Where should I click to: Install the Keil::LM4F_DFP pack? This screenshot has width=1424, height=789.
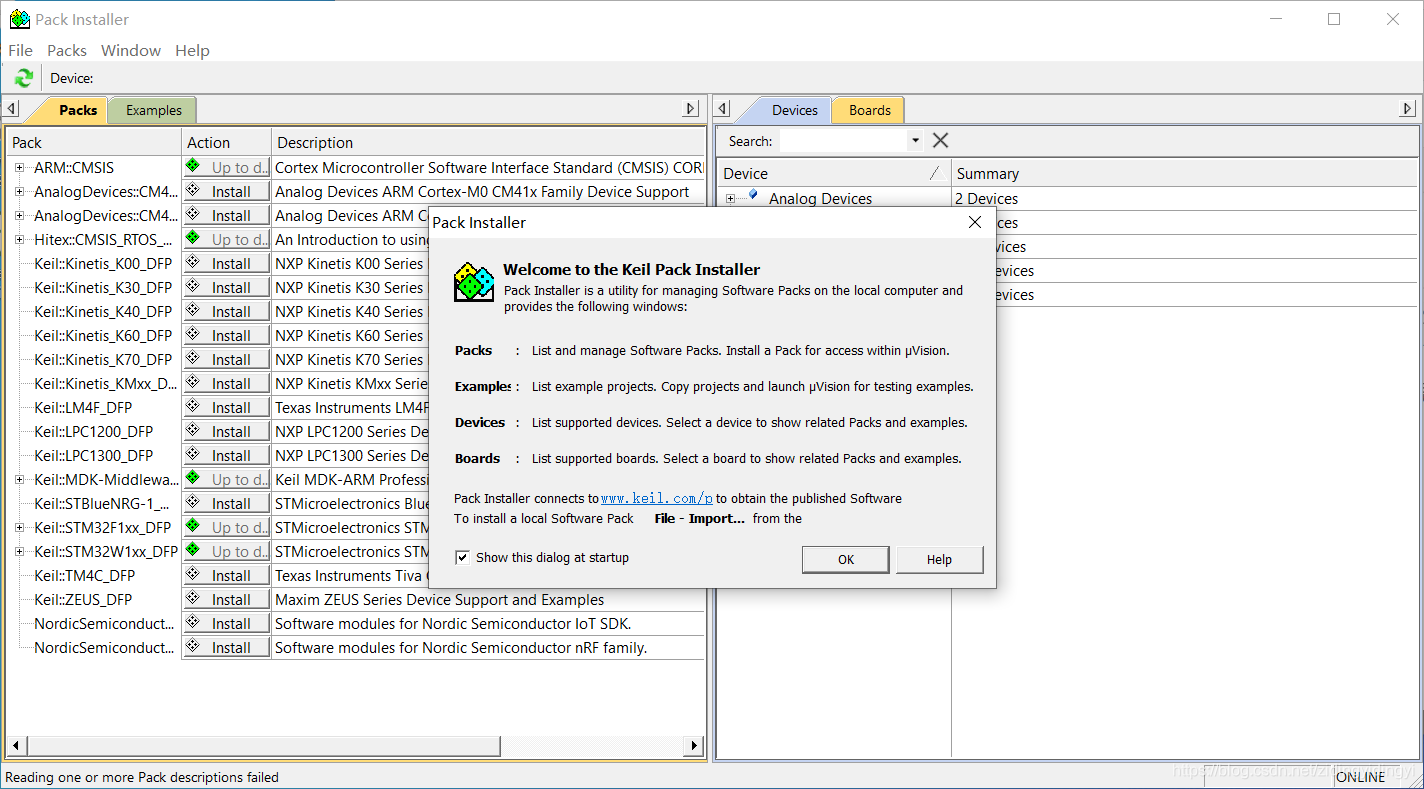pos(227,407)
